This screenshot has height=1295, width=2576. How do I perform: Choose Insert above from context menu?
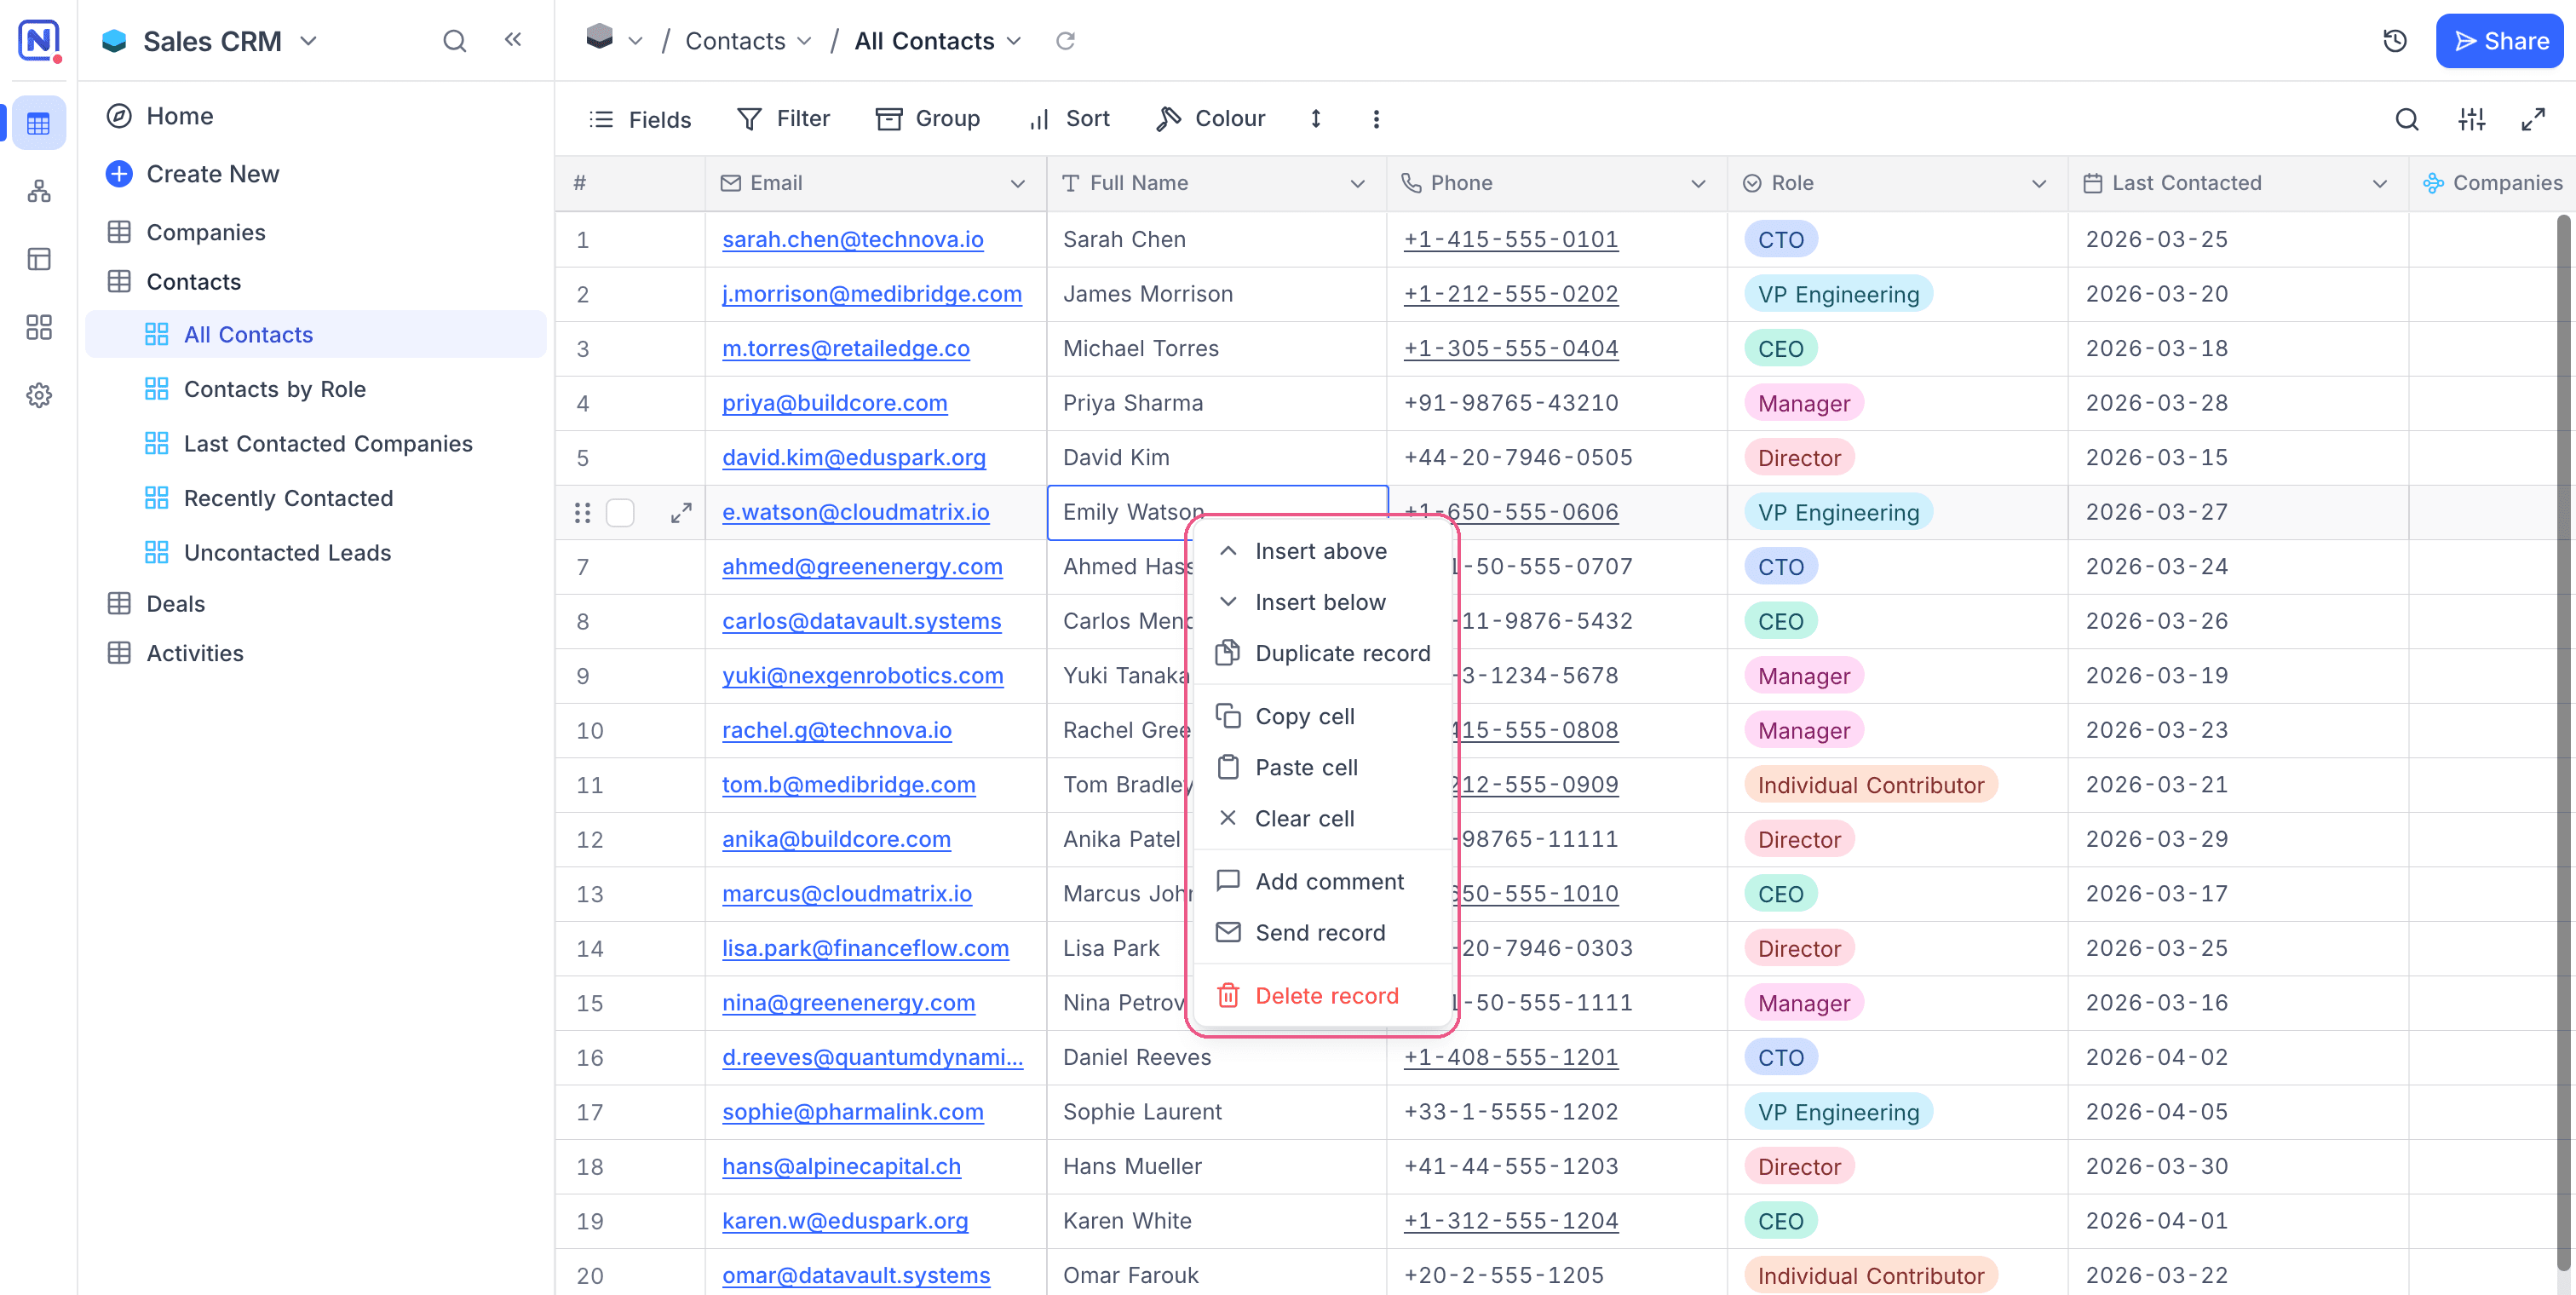tap(1322, 551)
